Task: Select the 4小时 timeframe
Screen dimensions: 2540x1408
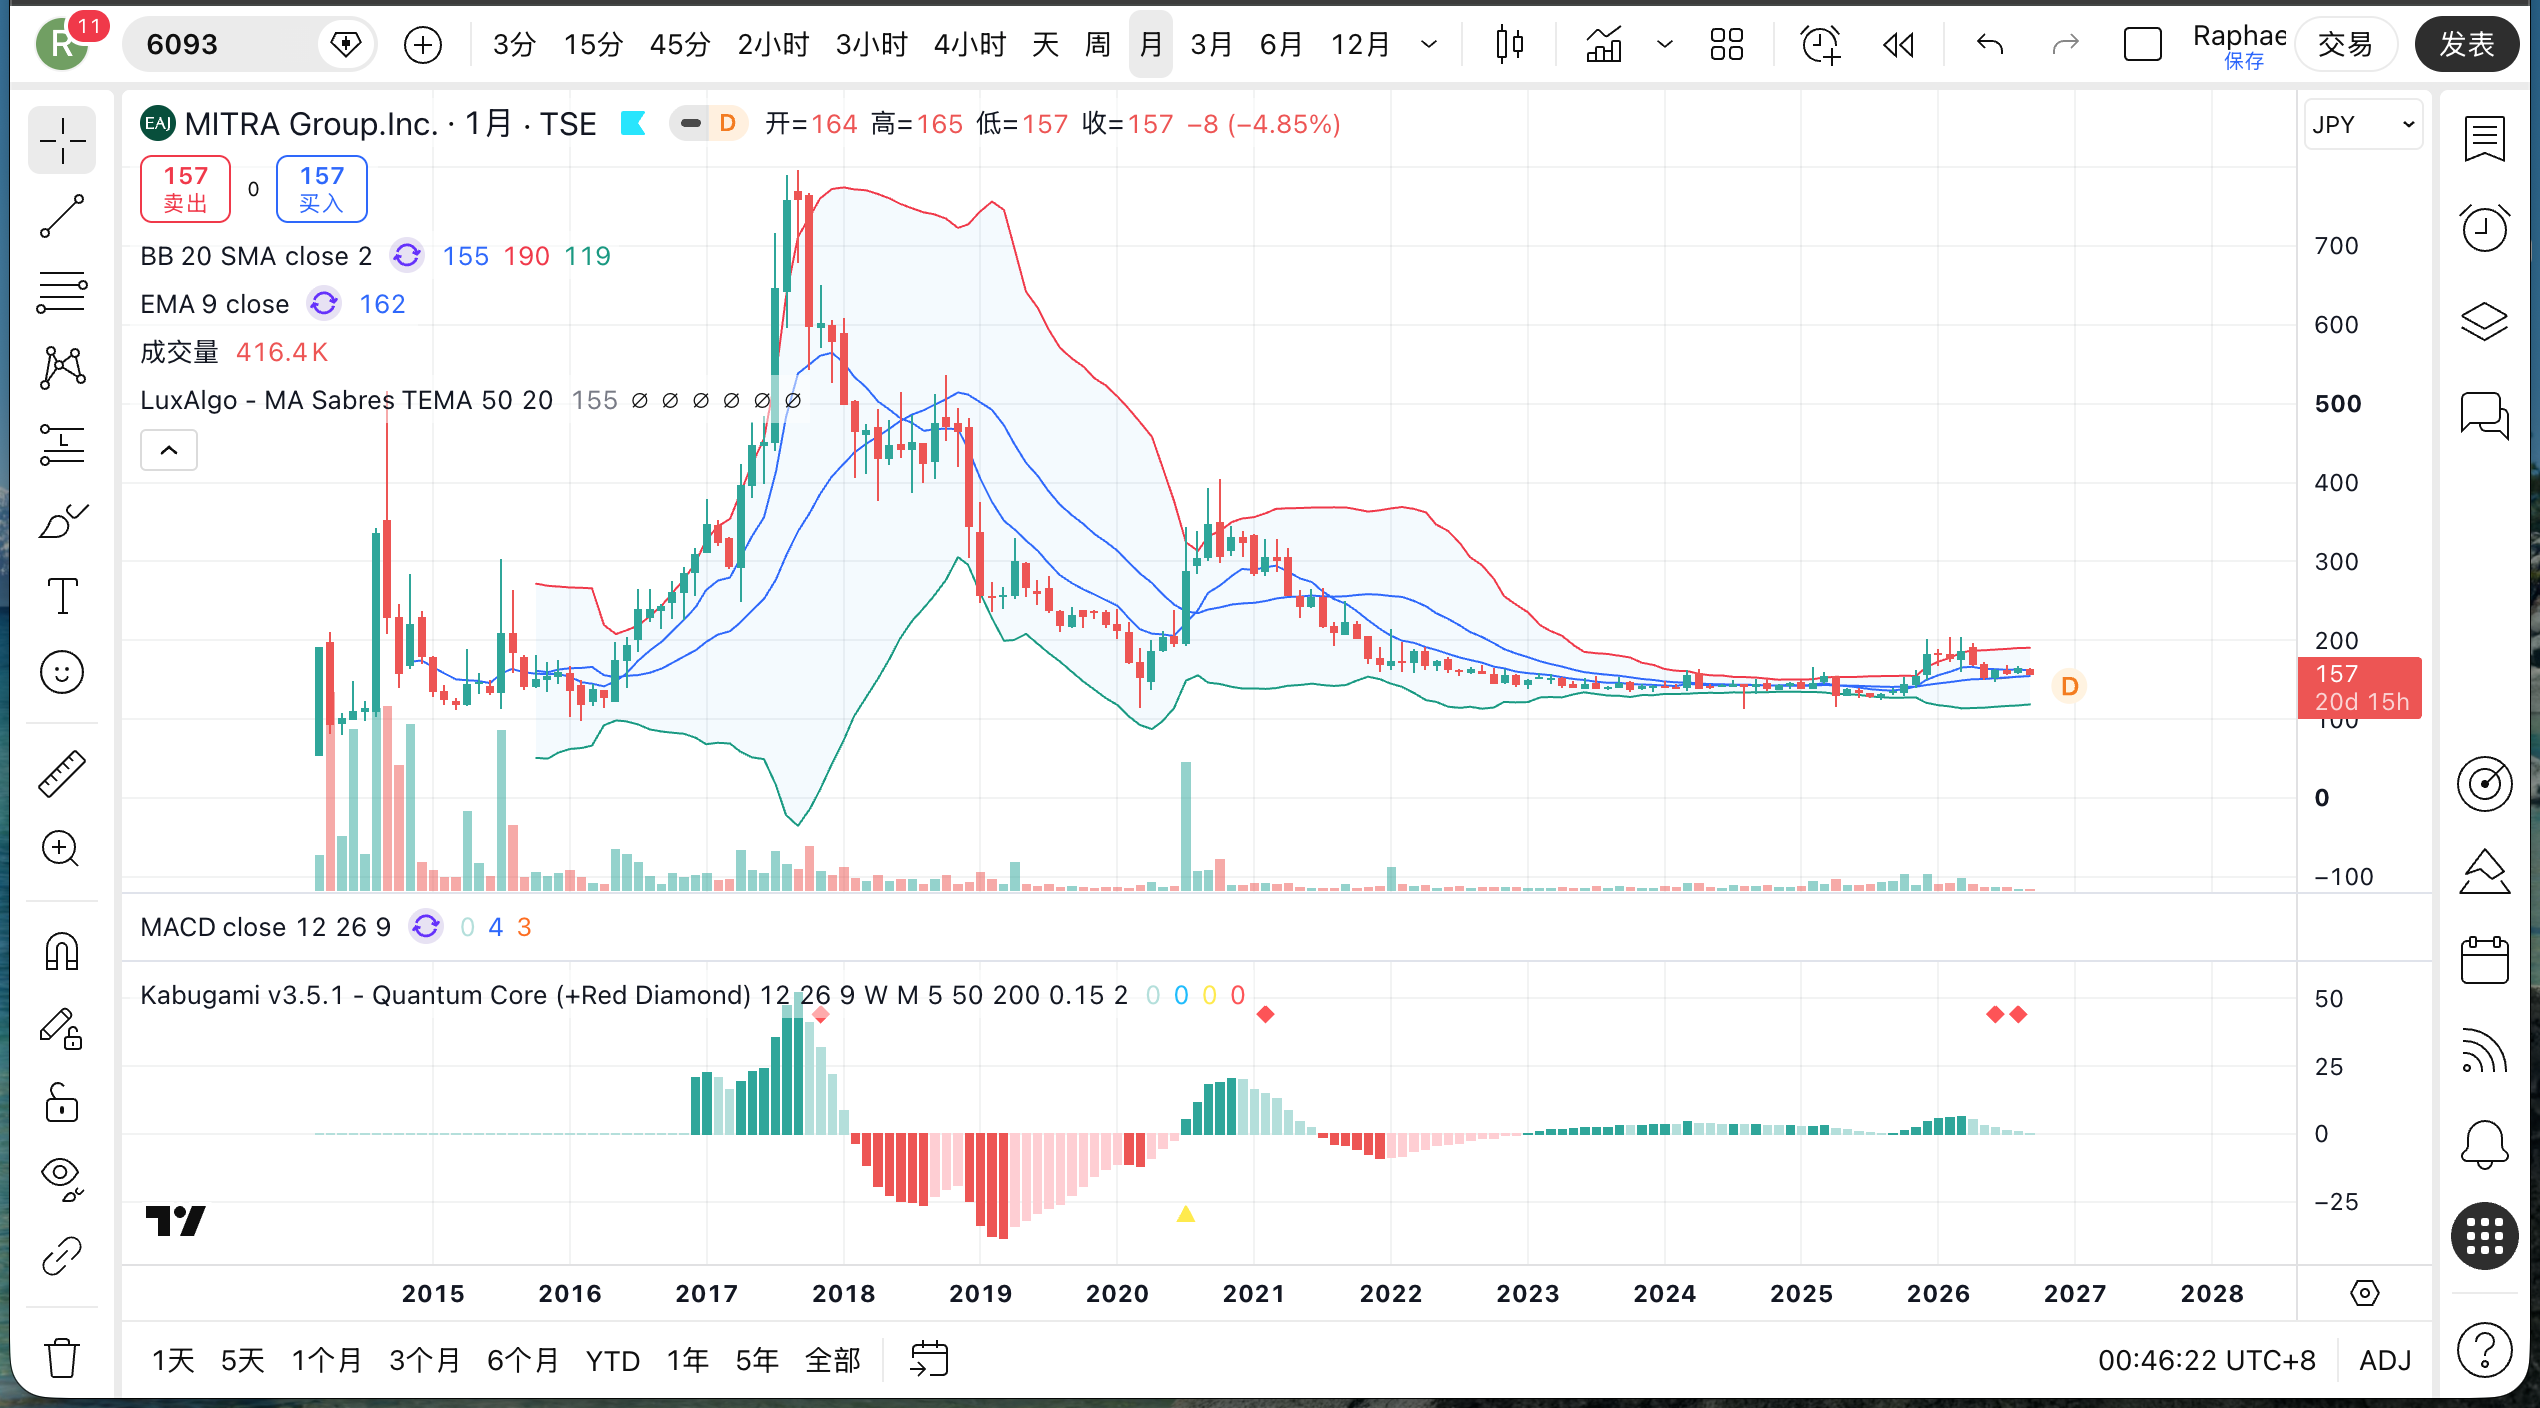Action: click(970, 44)
